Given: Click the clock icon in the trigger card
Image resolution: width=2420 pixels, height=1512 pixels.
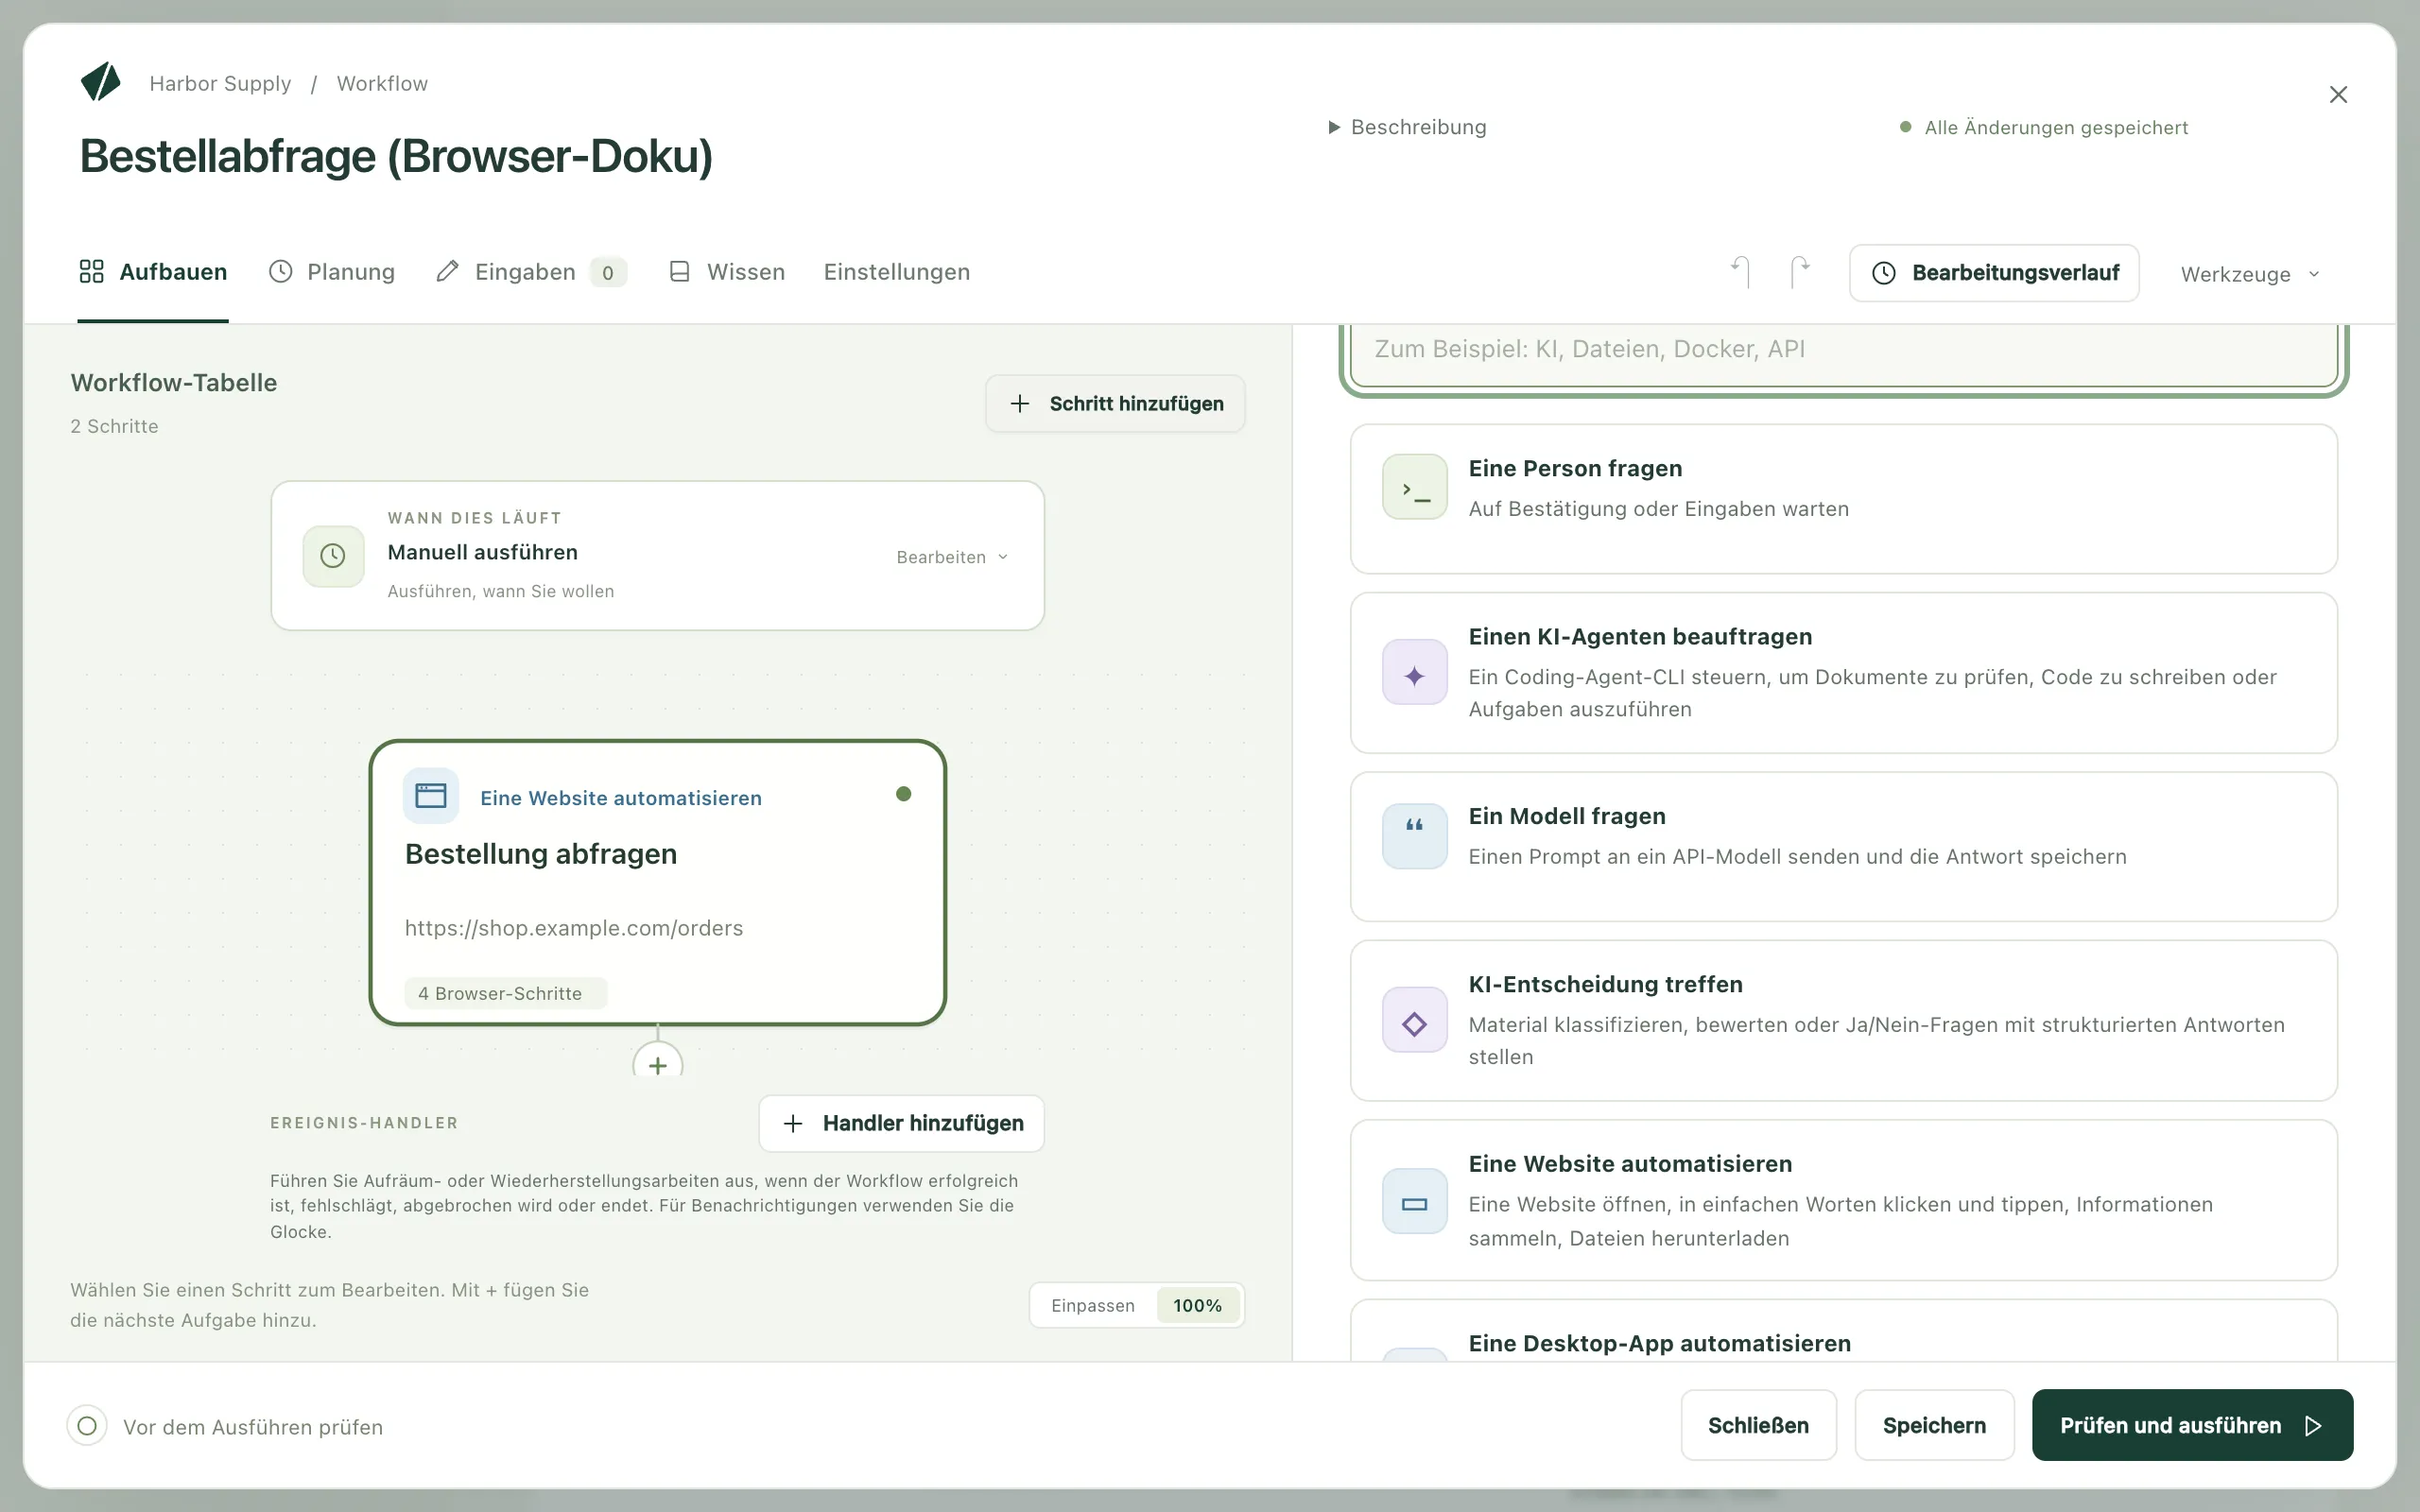Looking at the screenshot, I should [x=333, y=556].
